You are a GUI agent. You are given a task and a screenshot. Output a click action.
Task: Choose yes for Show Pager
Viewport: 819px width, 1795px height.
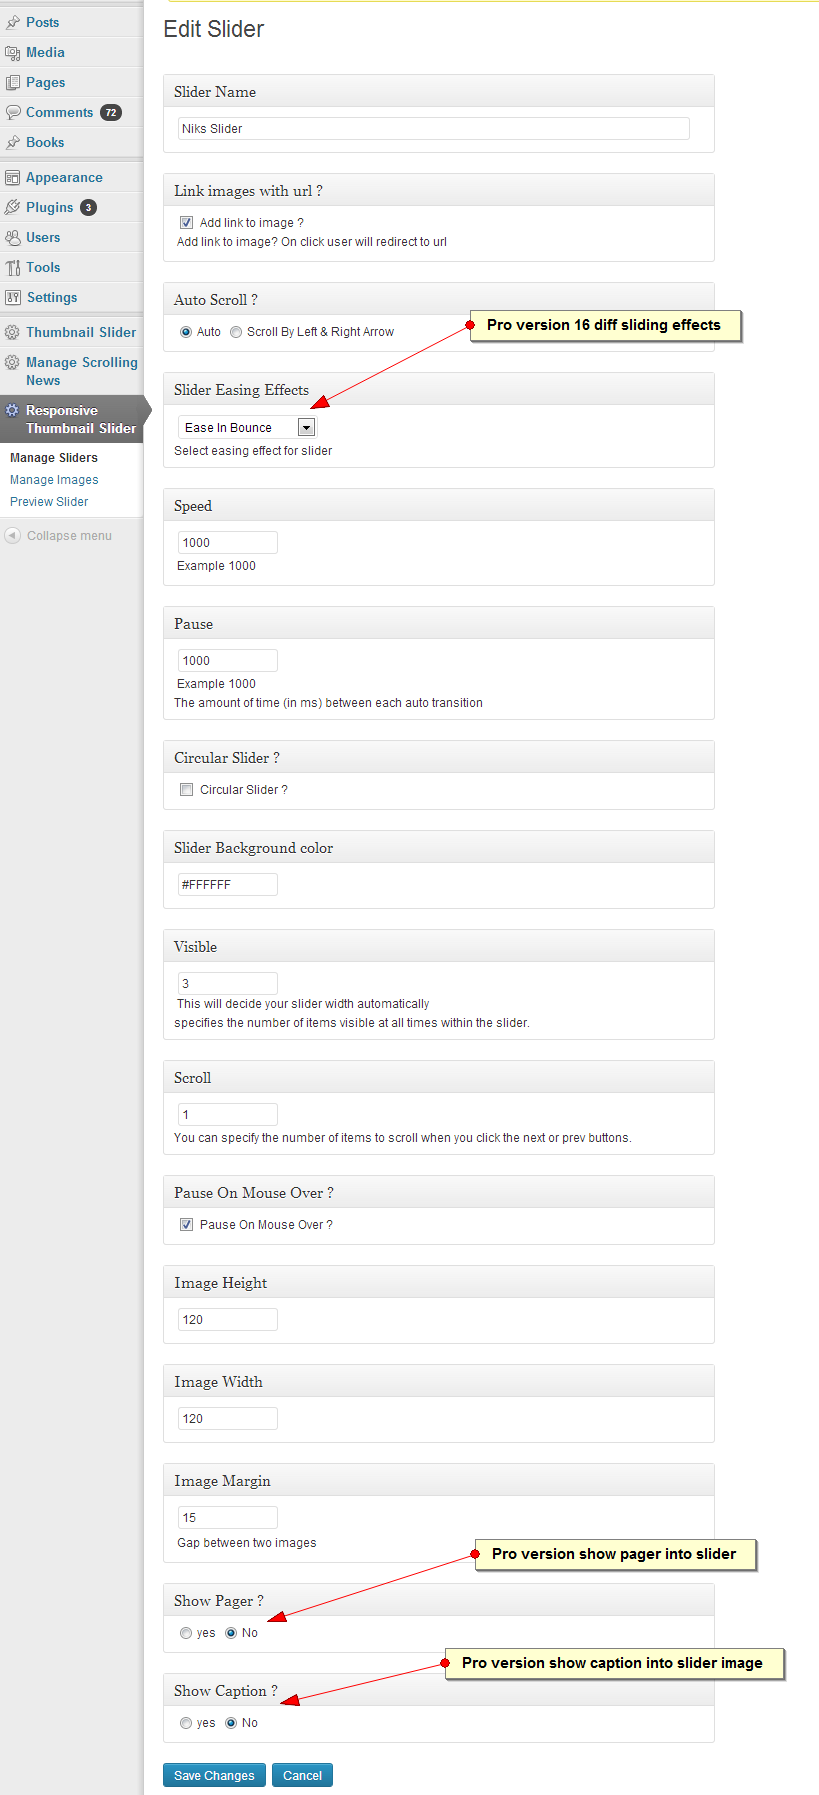point(186,1633)
